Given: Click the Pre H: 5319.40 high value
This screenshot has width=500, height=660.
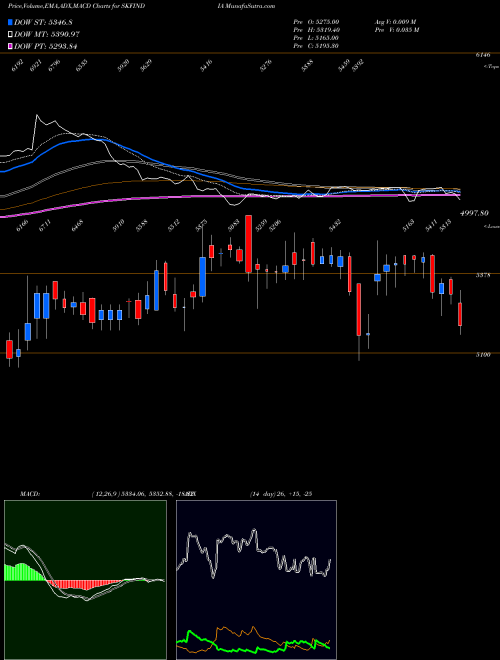Looking at the screenshot, I should point(316,30).
